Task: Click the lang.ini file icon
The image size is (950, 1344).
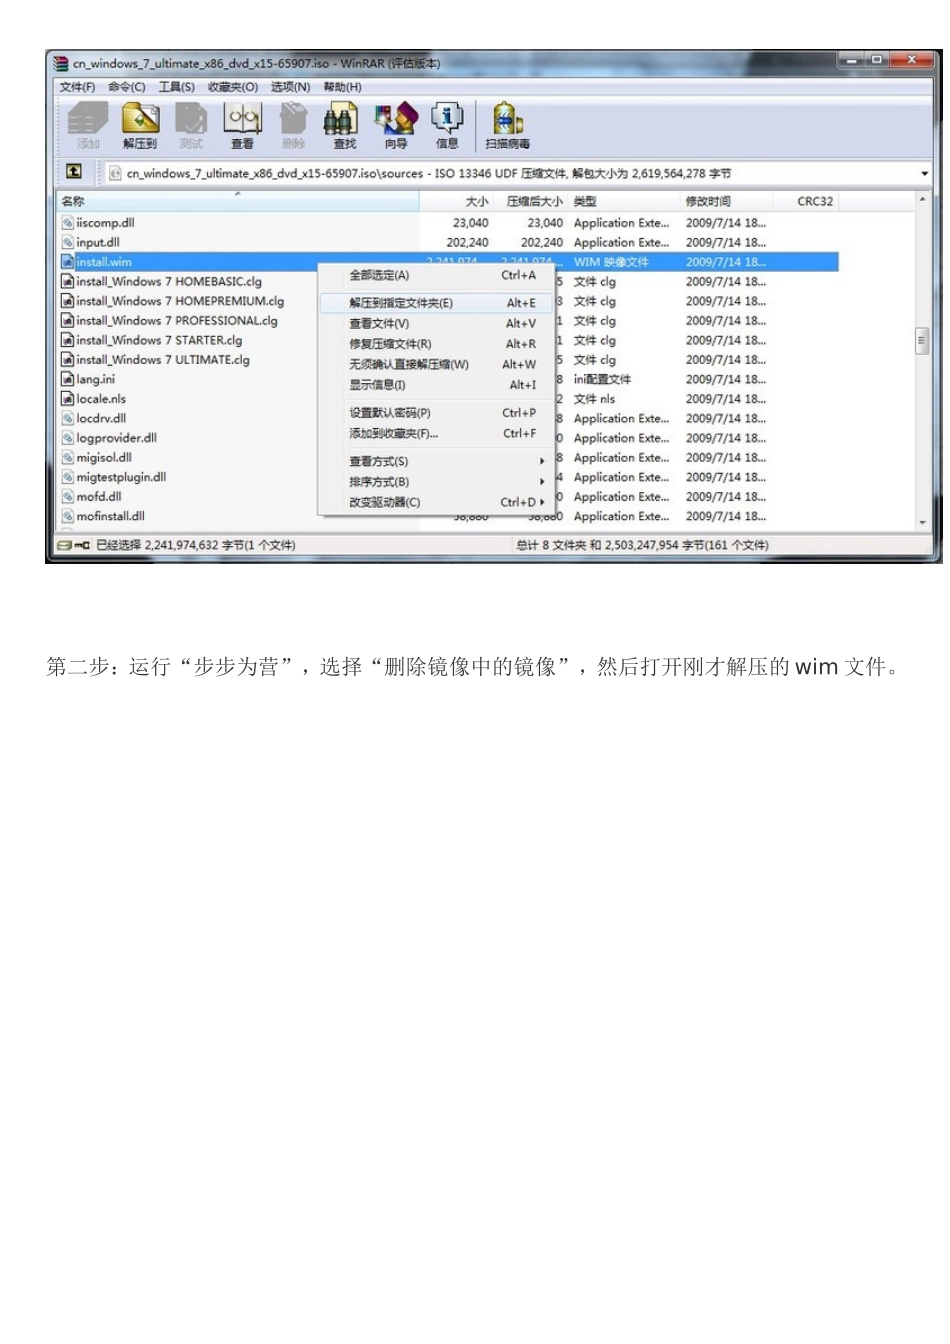Action: pos(68,379)
